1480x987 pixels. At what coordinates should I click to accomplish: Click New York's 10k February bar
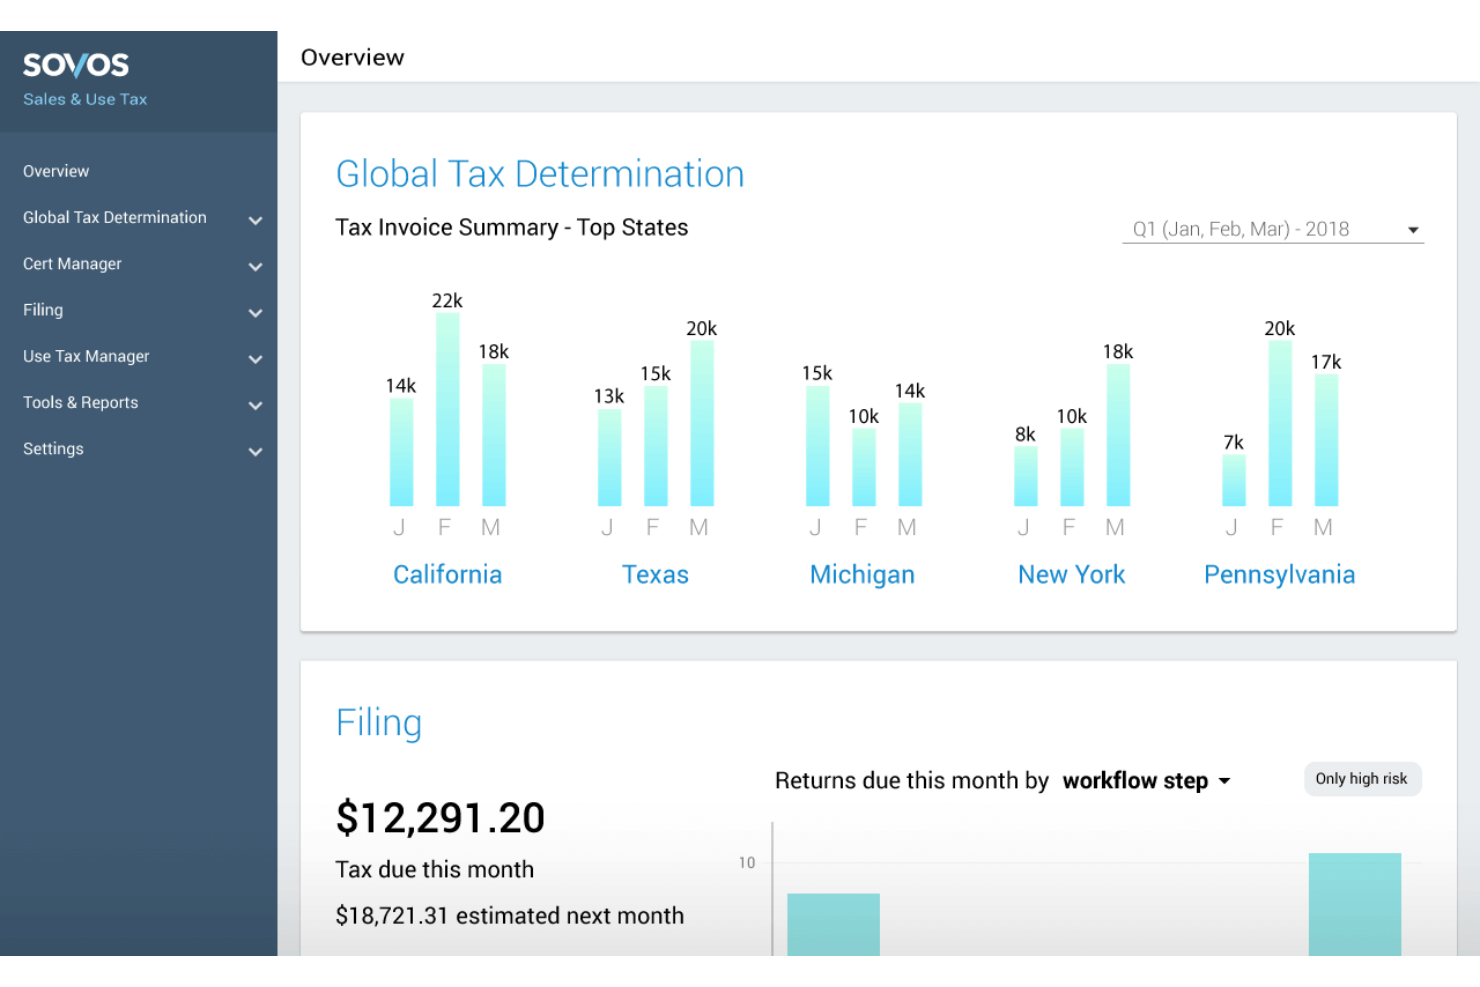(1072, 468)
